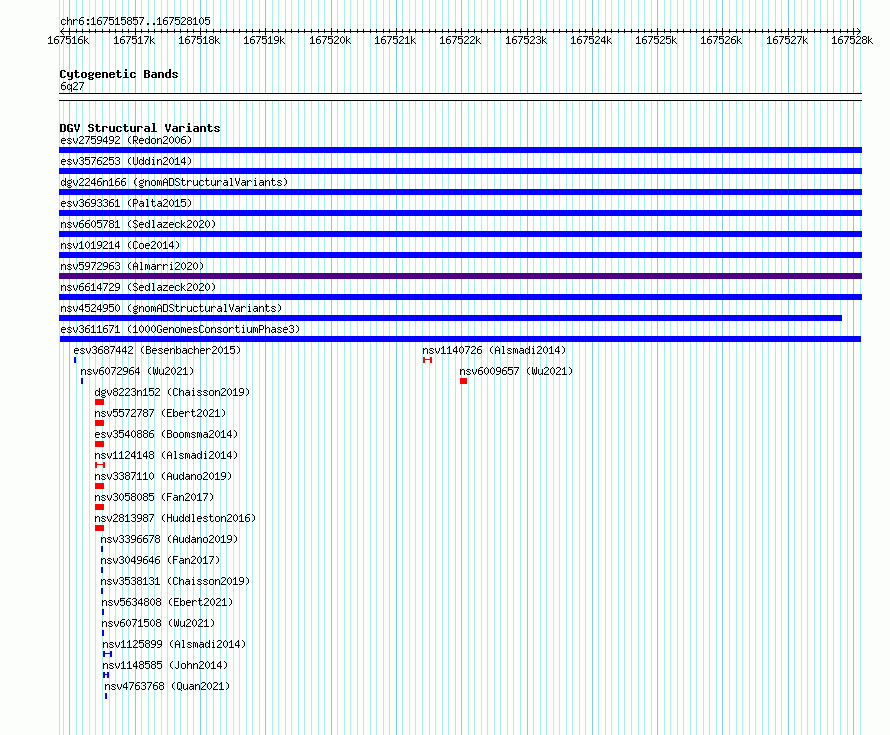Click nsv1148585 (John2014) label

click(x=165, y=665)
